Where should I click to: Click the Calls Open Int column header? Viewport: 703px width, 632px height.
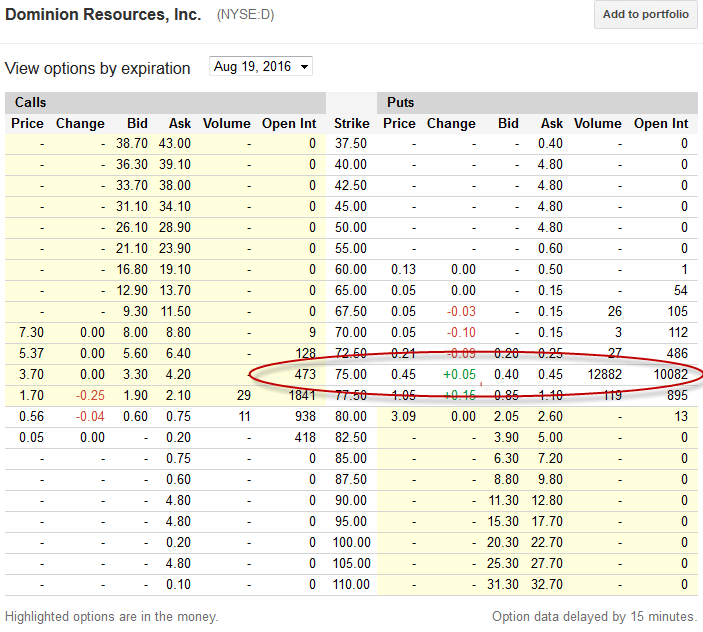289,123
